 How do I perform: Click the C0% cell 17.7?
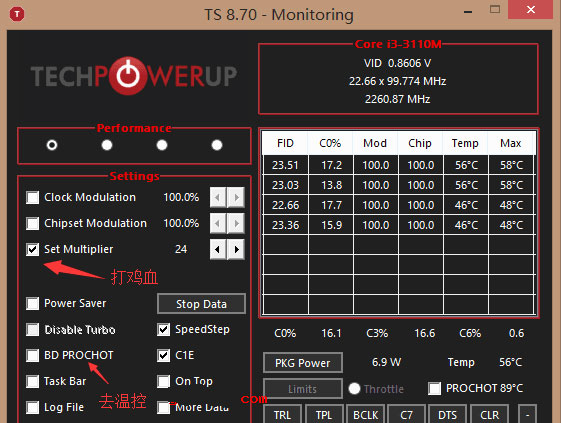pos(332,205)
